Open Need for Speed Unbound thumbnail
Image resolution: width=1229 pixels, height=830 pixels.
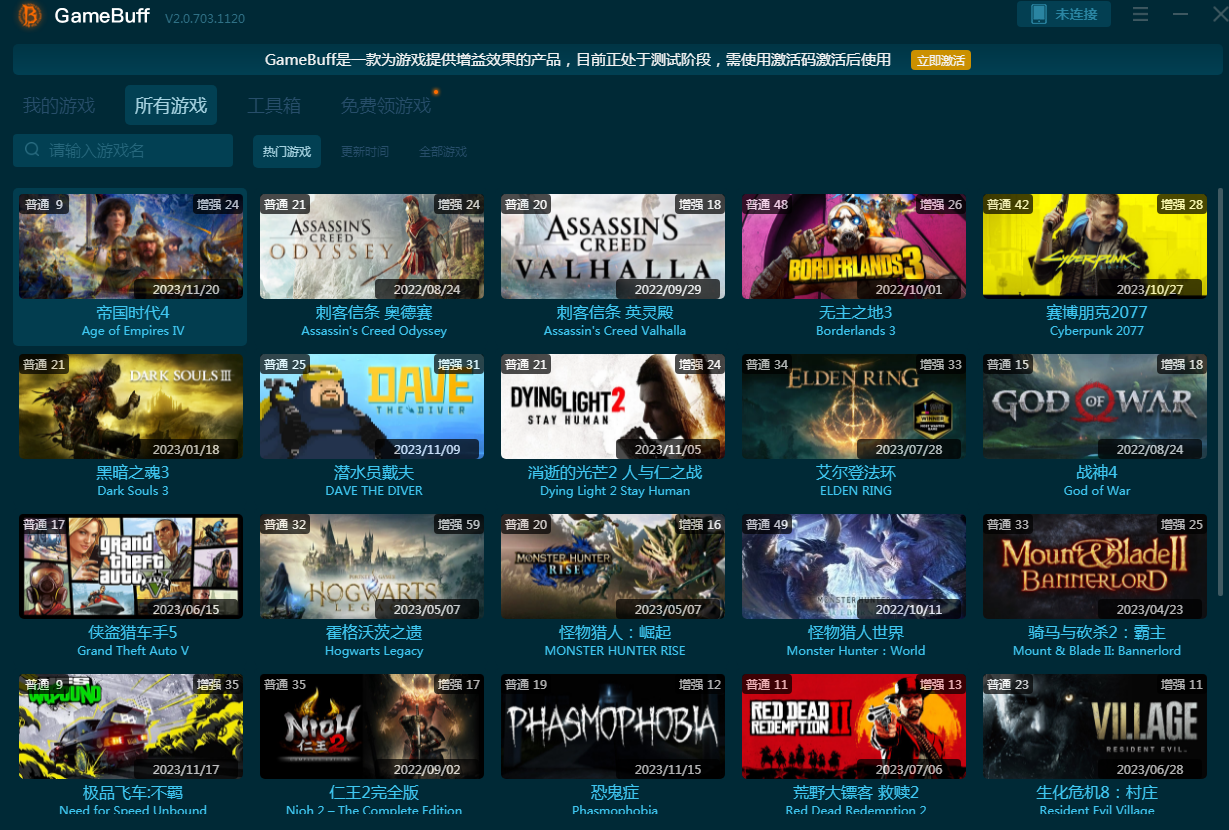click(x=131, y=726)
